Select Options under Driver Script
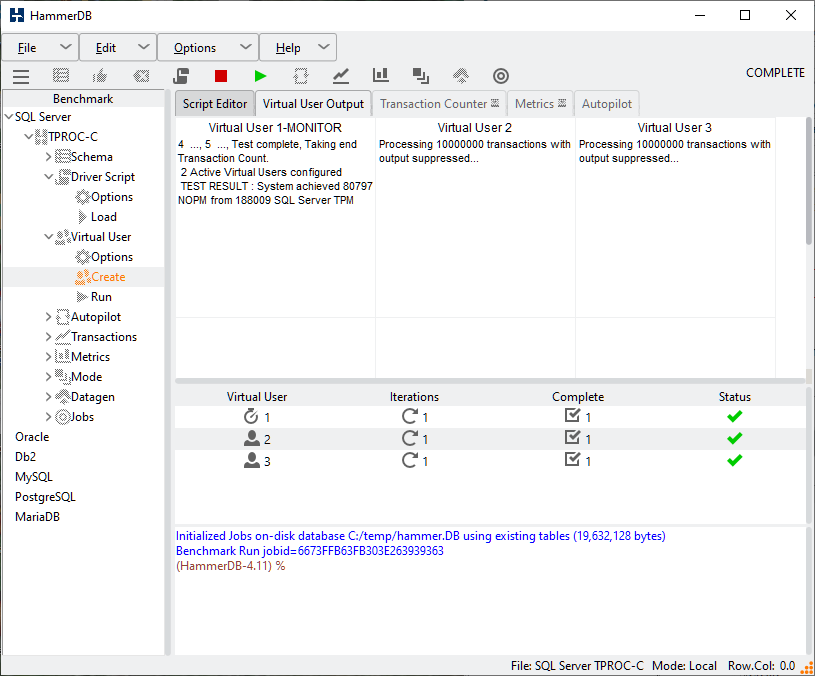This screenshot has width=815, height=676. [112, 197]
